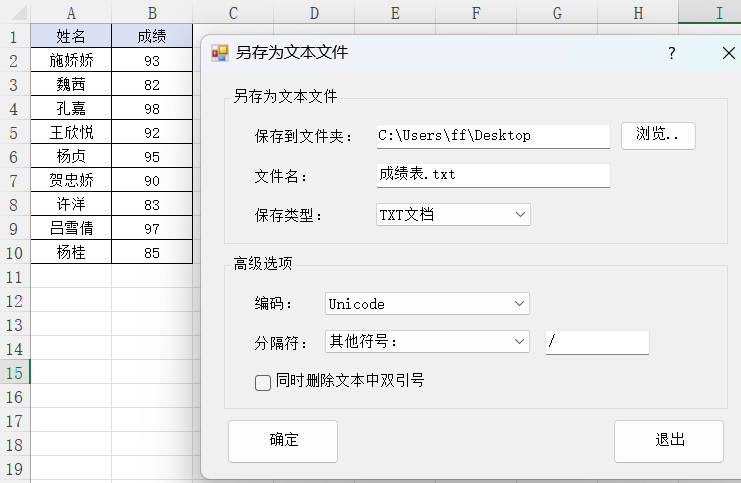Click the Browse folder button

(x=658, y=136)
